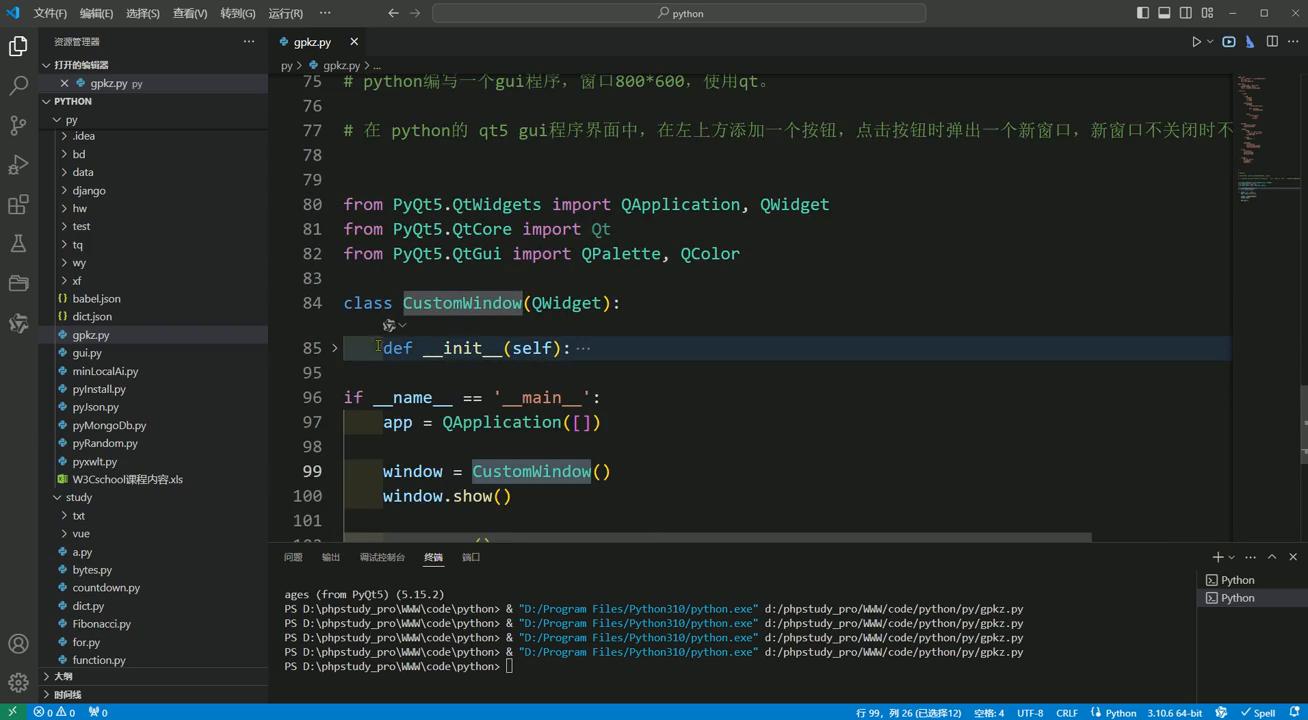The image size is (1308, 720).
Task: Select Python interpreter 3.10.6 64-bit
Action: click(1175, 712)
